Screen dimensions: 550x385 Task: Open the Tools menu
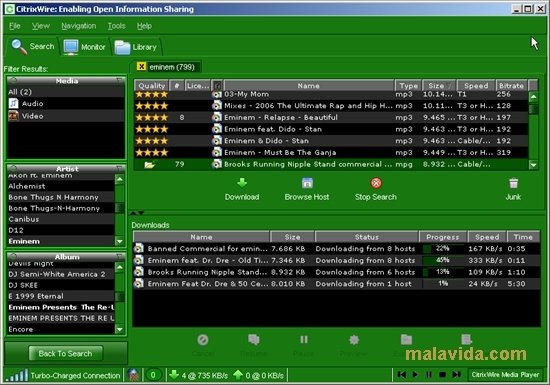coord(116,26)
